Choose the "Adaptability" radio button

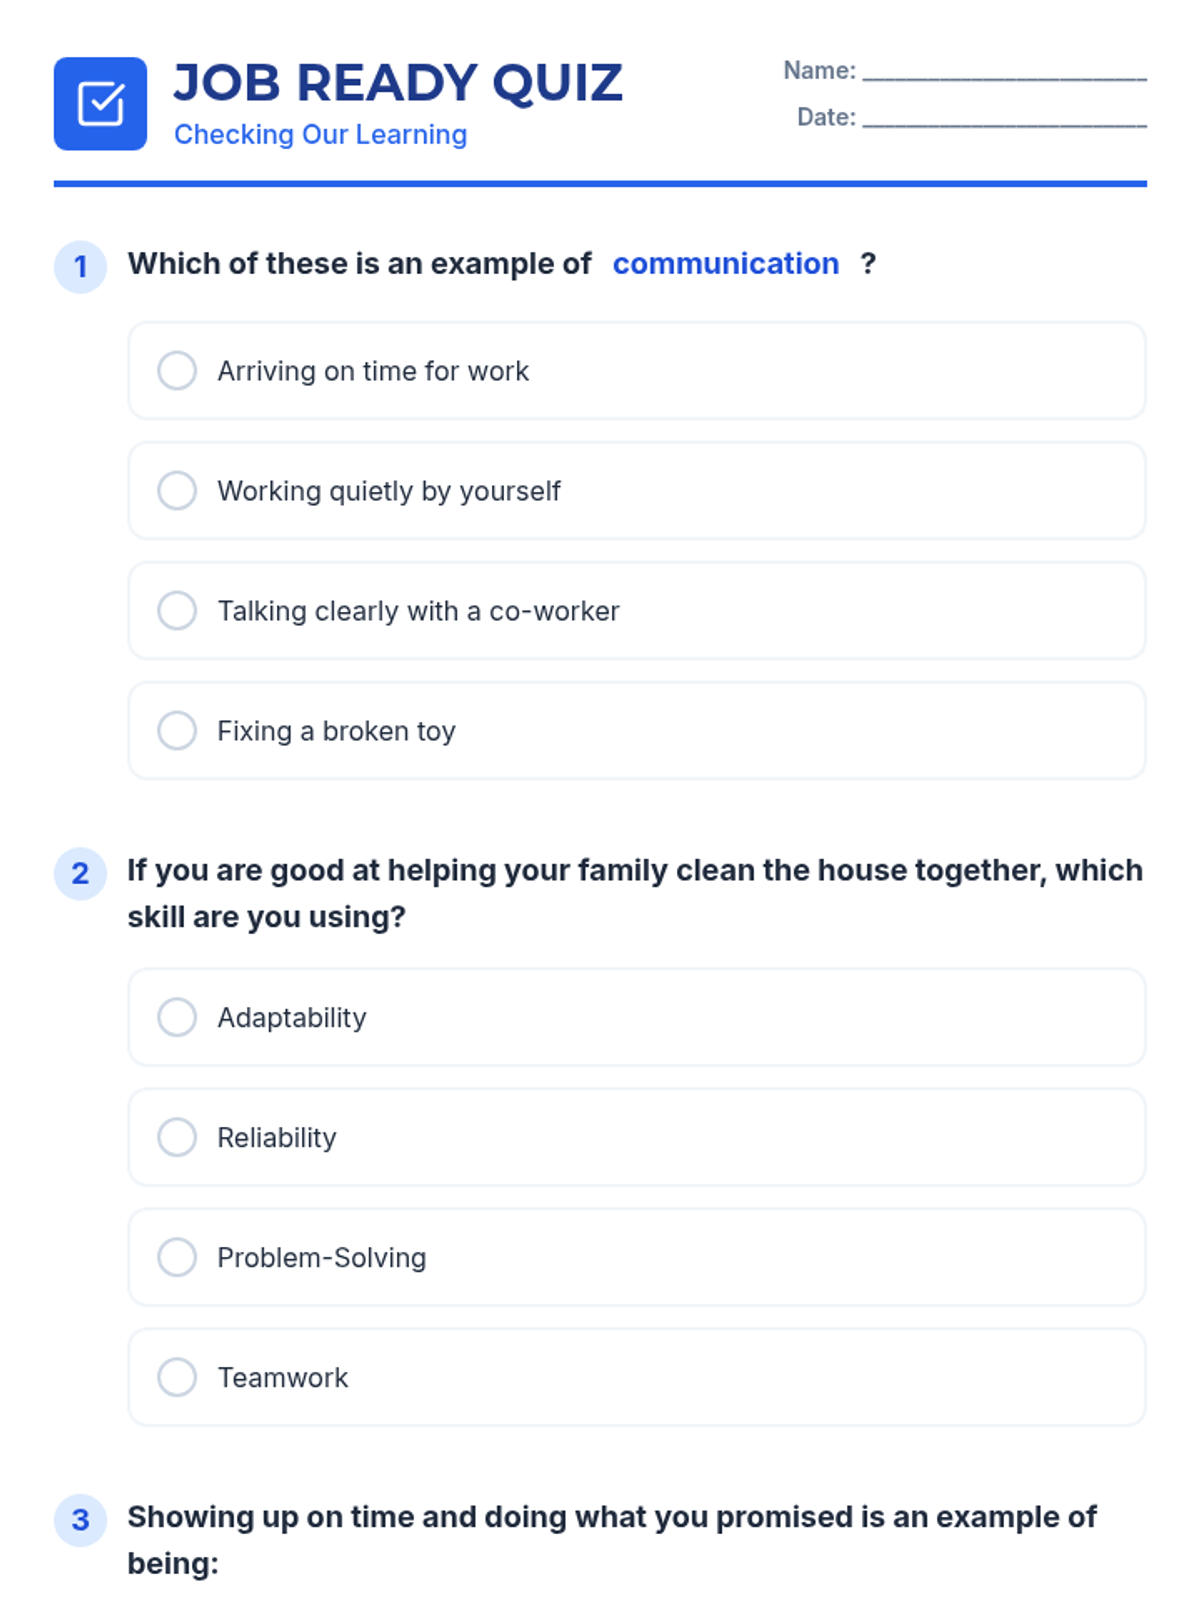(x=177, y=1017)
